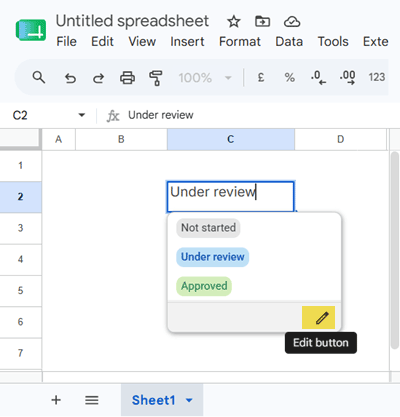Format as currency with pound icon
This screenshot has width=400, height=417.
[261, 77]
